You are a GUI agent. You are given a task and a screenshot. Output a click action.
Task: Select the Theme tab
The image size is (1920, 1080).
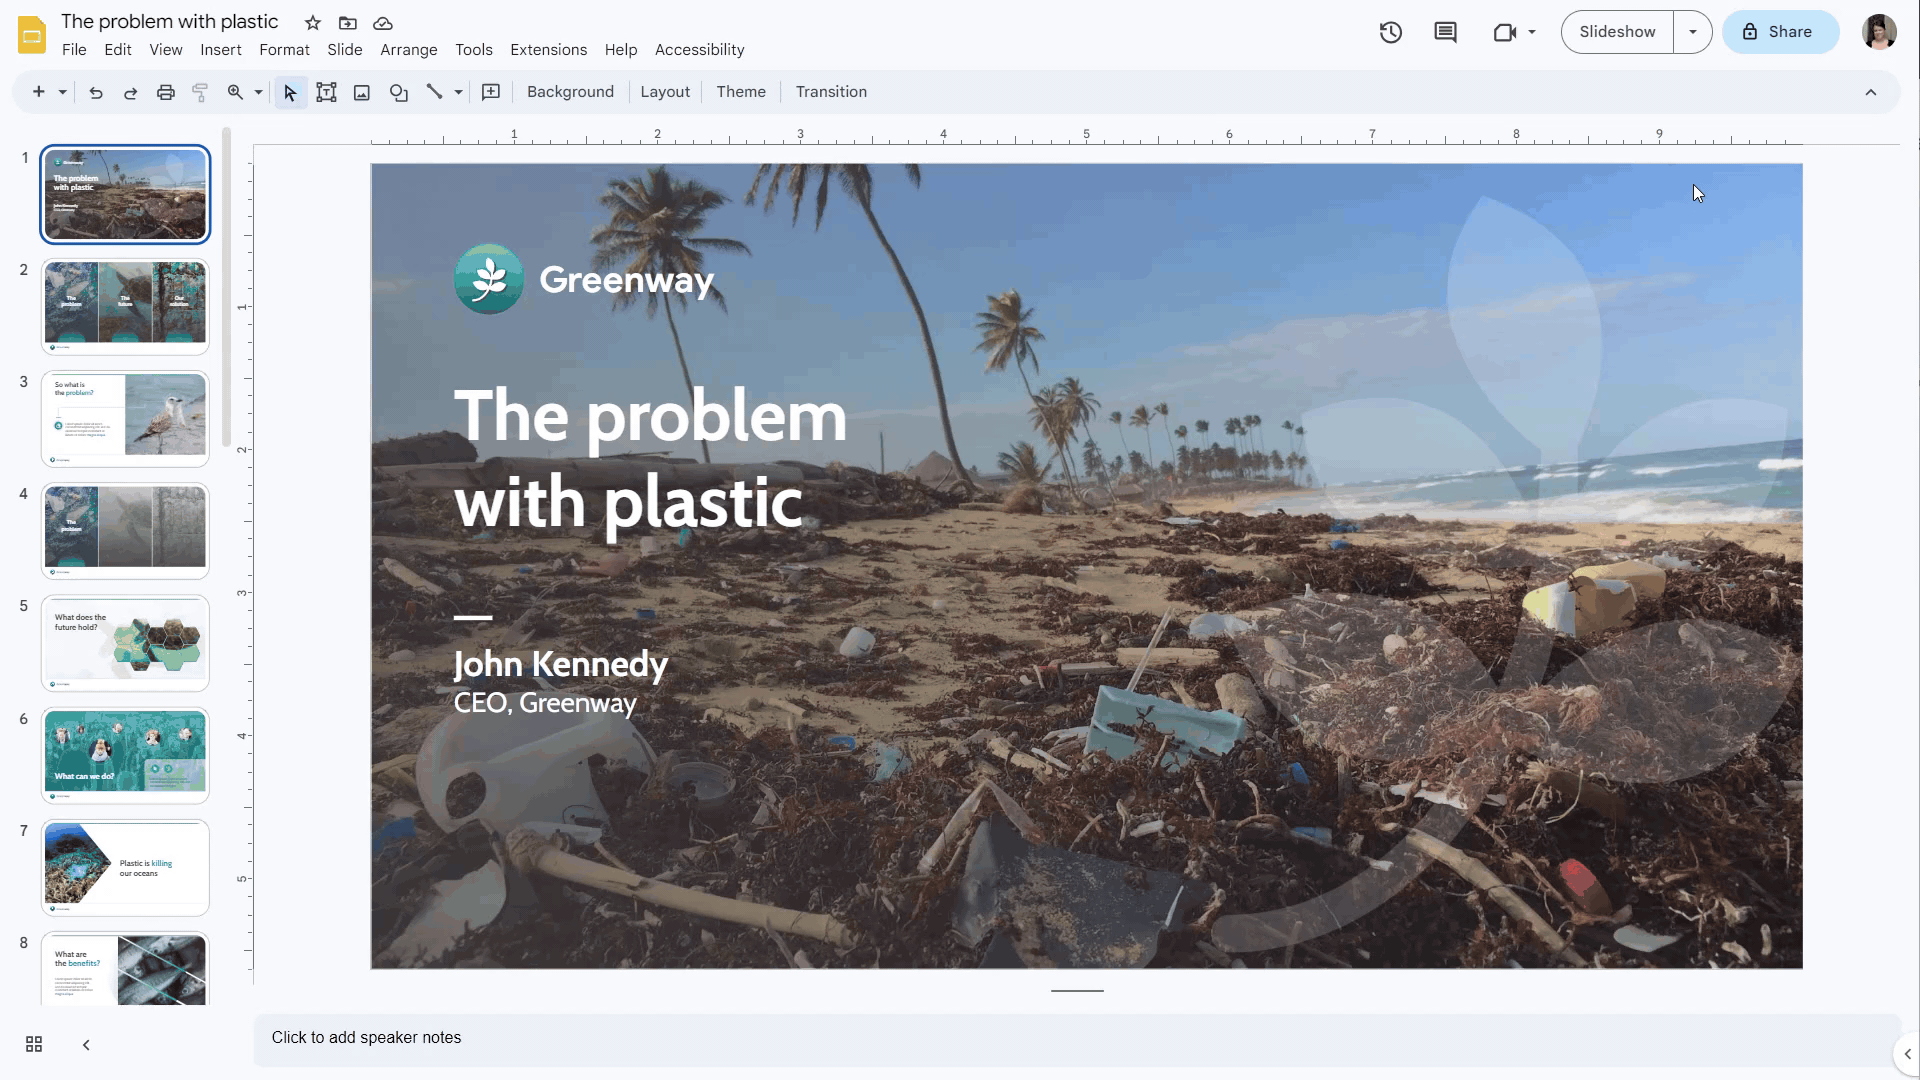(x=741, y=91)
